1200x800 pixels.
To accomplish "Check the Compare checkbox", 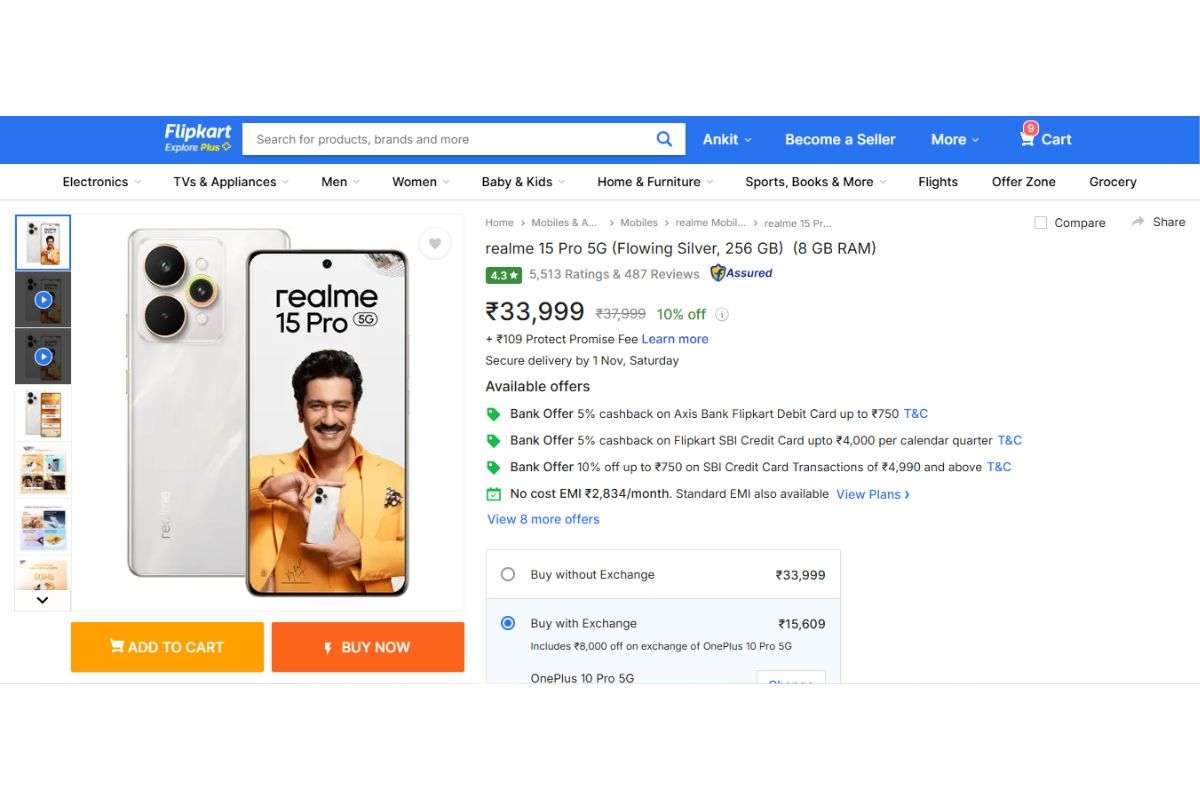I will click(1040, 222).
